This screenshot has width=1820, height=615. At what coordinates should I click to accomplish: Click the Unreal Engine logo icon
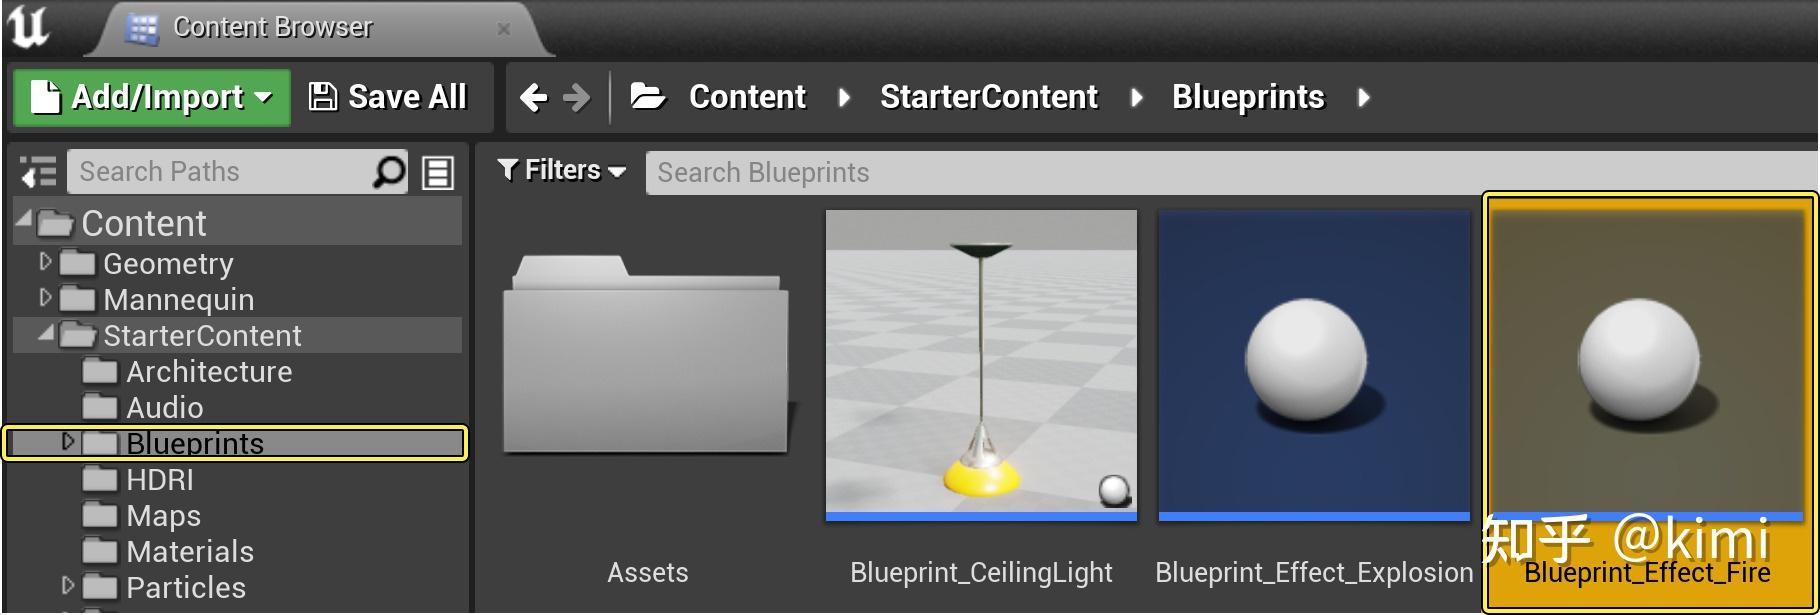coord(28,26)
